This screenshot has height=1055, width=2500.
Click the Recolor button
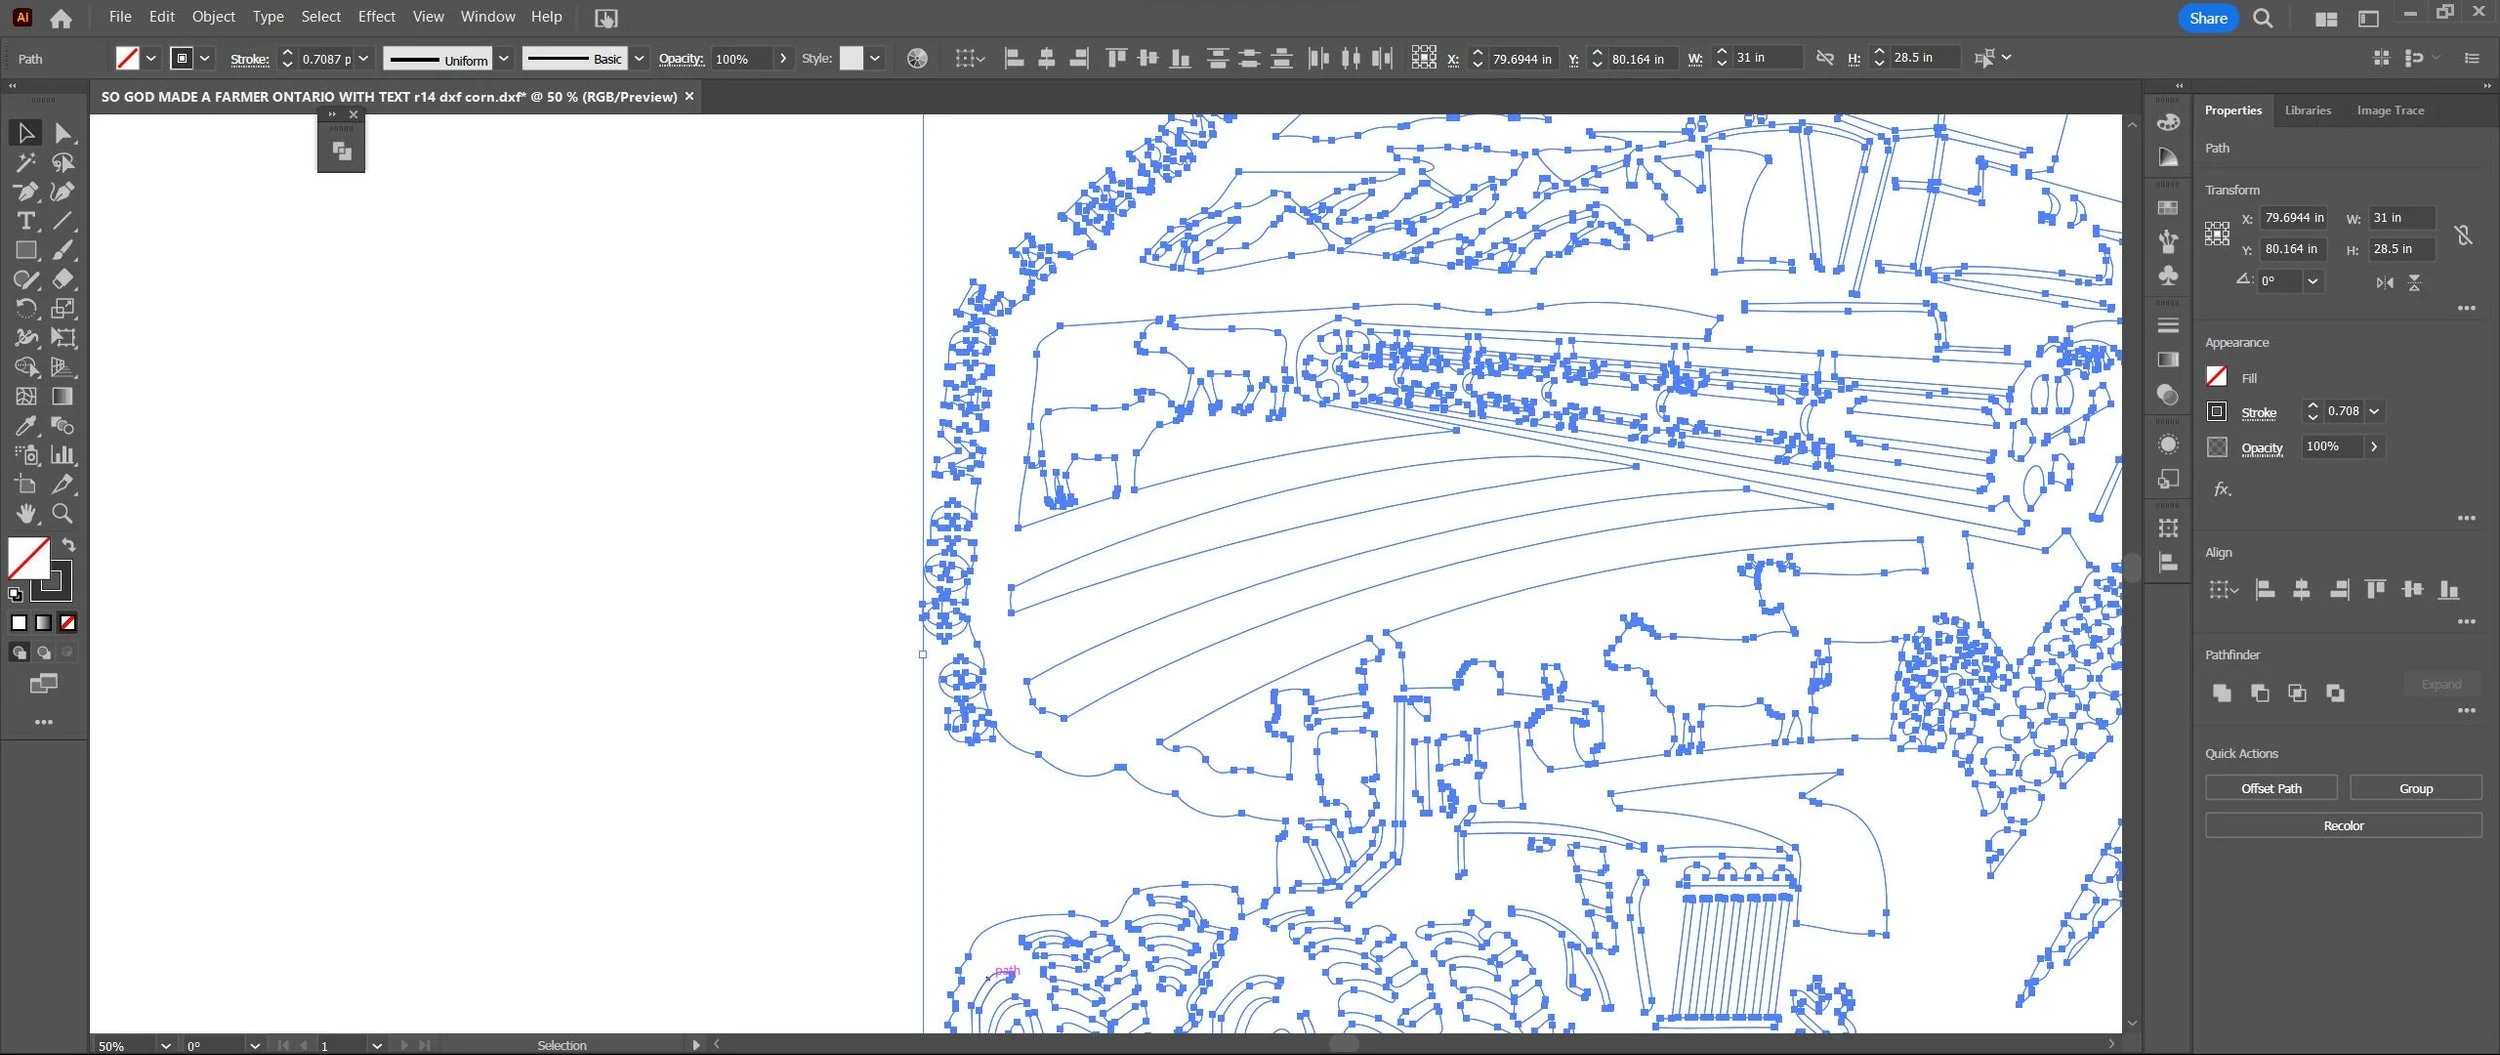tap(2343, 825)
